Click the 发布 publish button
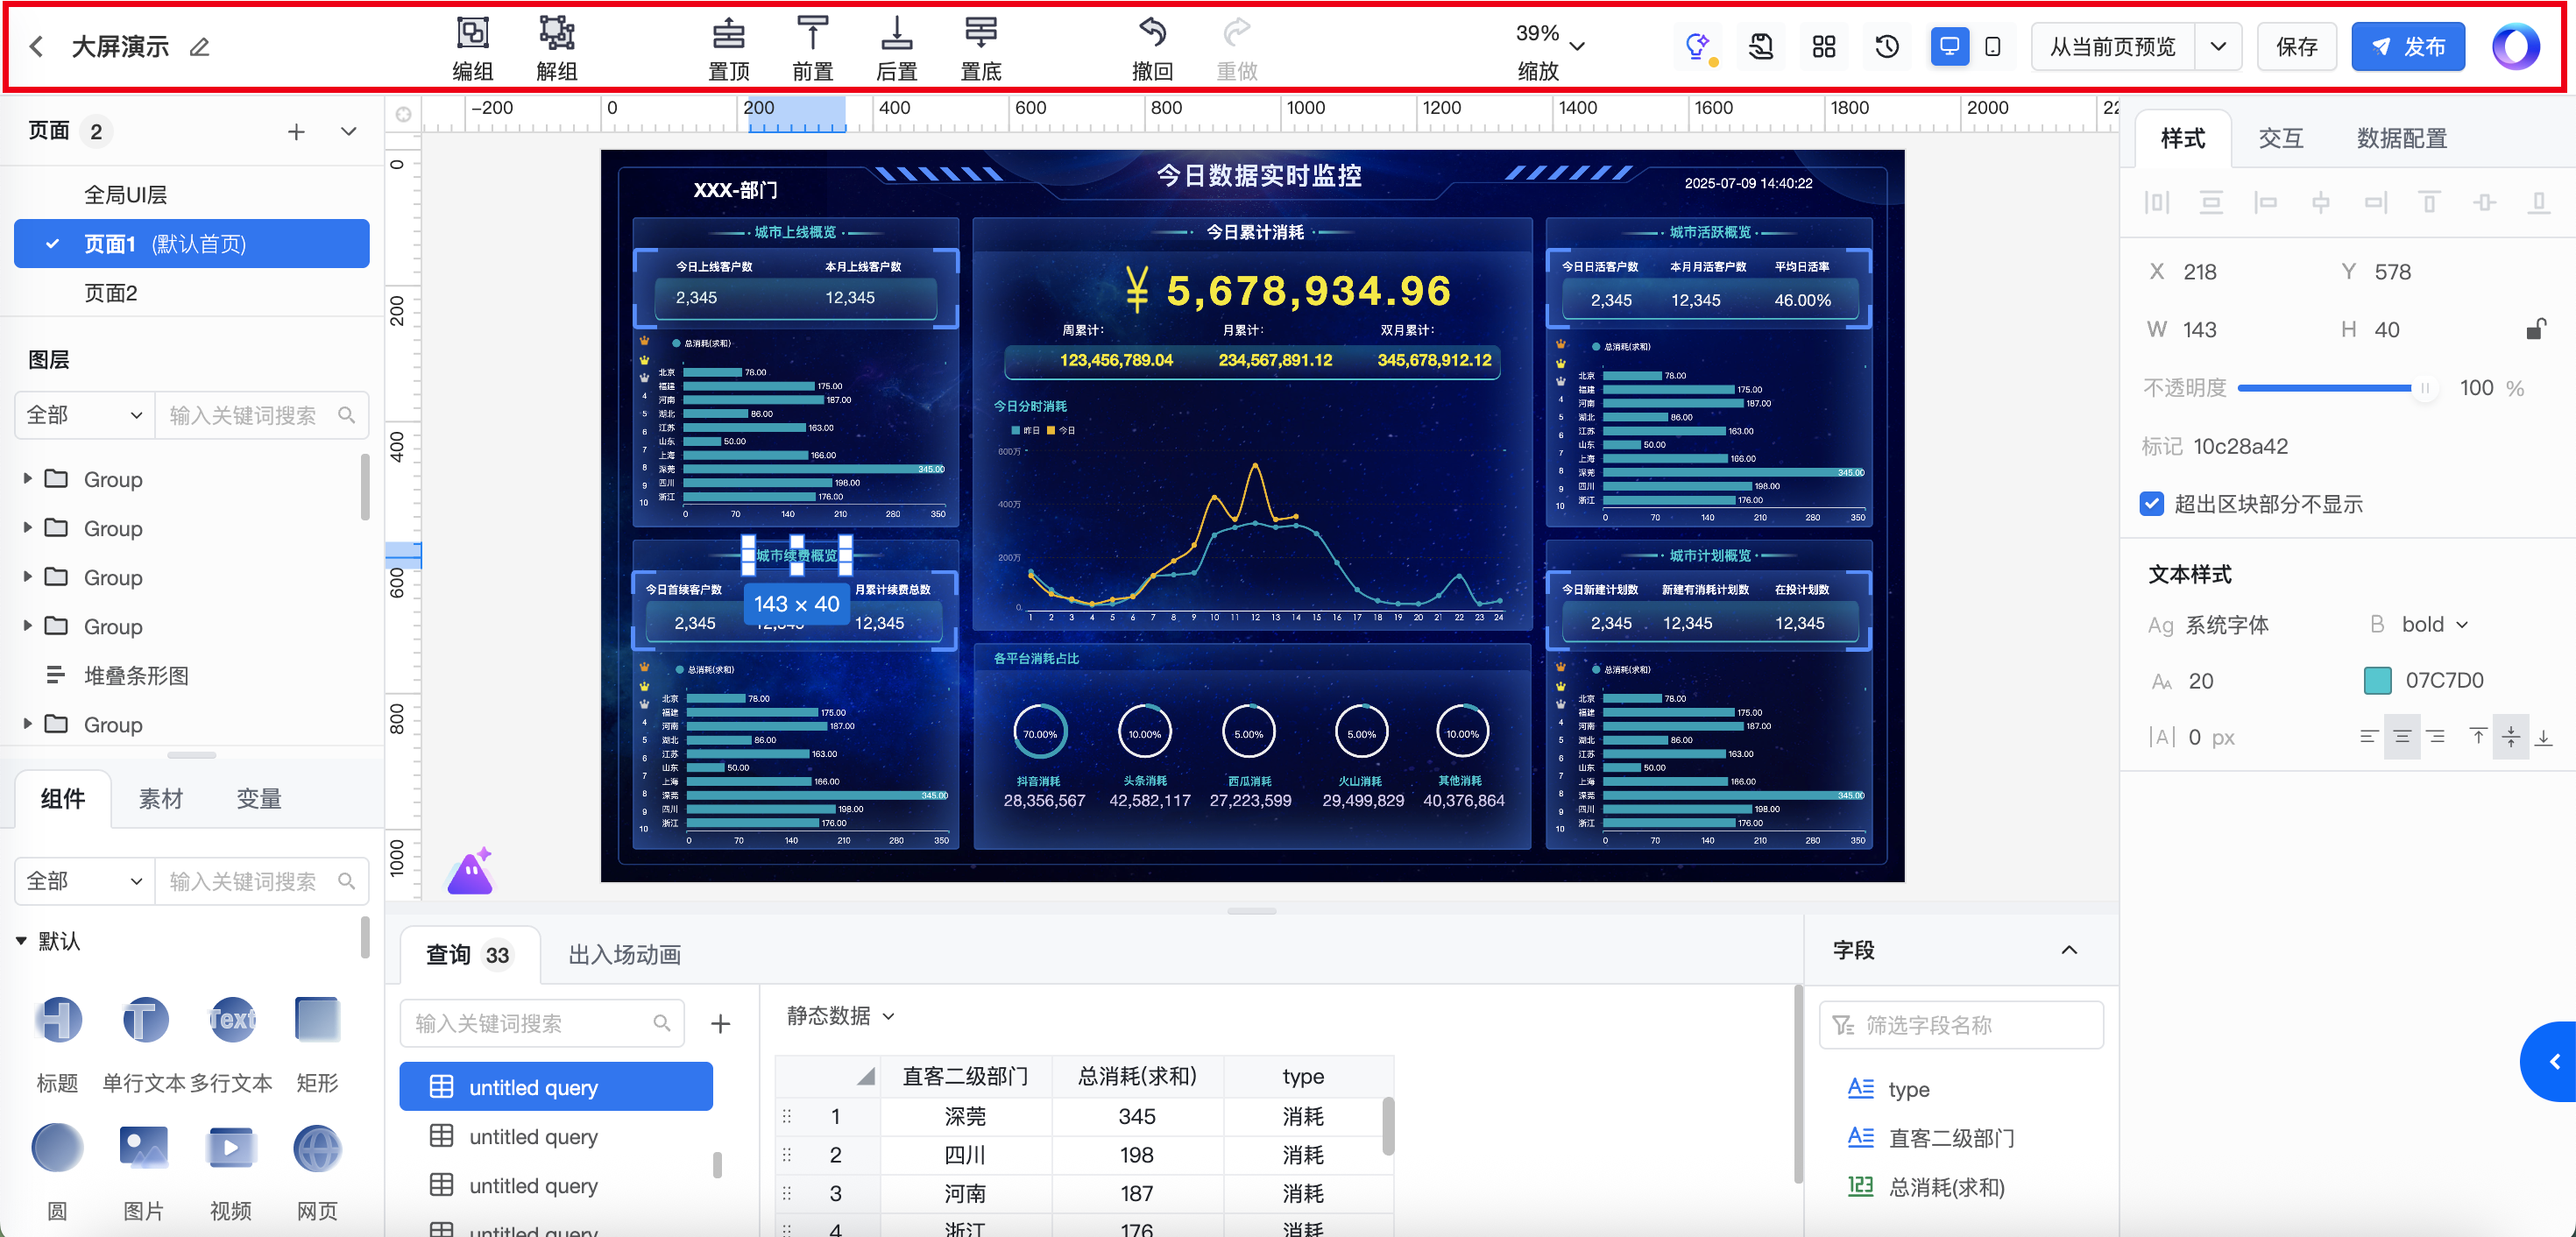The height and width of the screenshot is (1237, 2576). (2407, 47)
